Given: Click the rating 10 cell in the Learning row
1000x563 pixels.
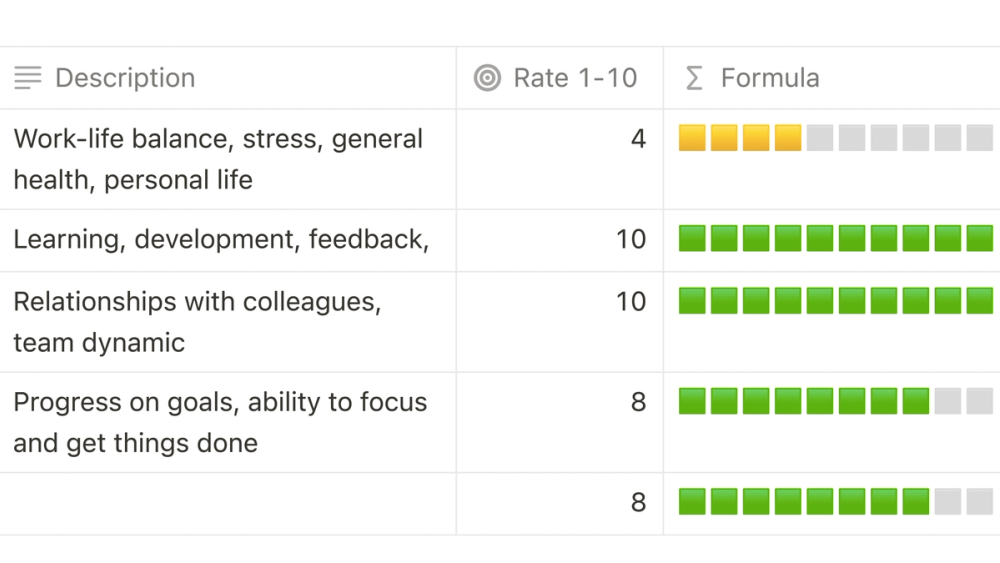Looking at the screenshot, I should tap(560, 240).
